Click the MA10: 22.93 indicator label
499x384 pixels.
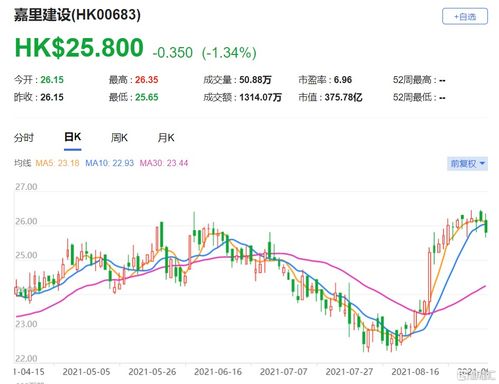(109, 163)
